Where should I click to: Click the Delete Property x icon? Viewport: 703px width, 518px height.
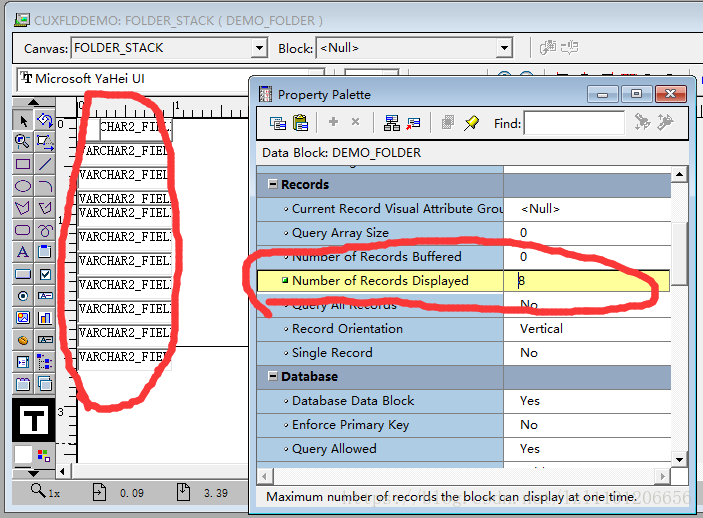[356, 122]
